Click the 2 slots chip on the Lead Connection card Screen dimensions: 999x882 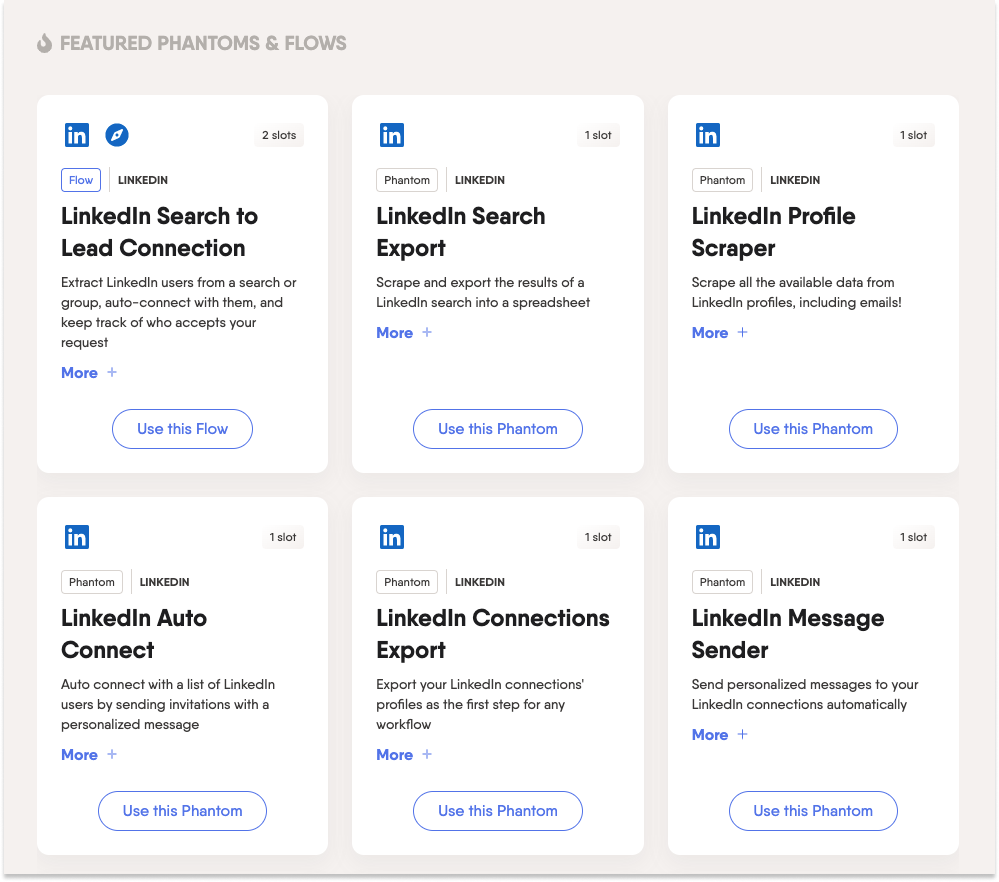(x=278, y=134)
